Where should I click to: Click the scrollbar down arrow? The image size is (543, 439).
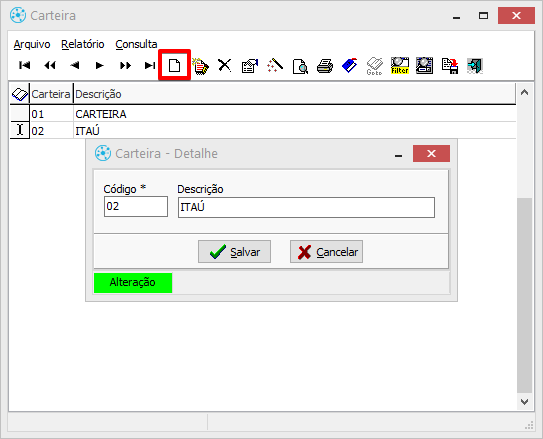pyautogui.click(x=524, y=402)
